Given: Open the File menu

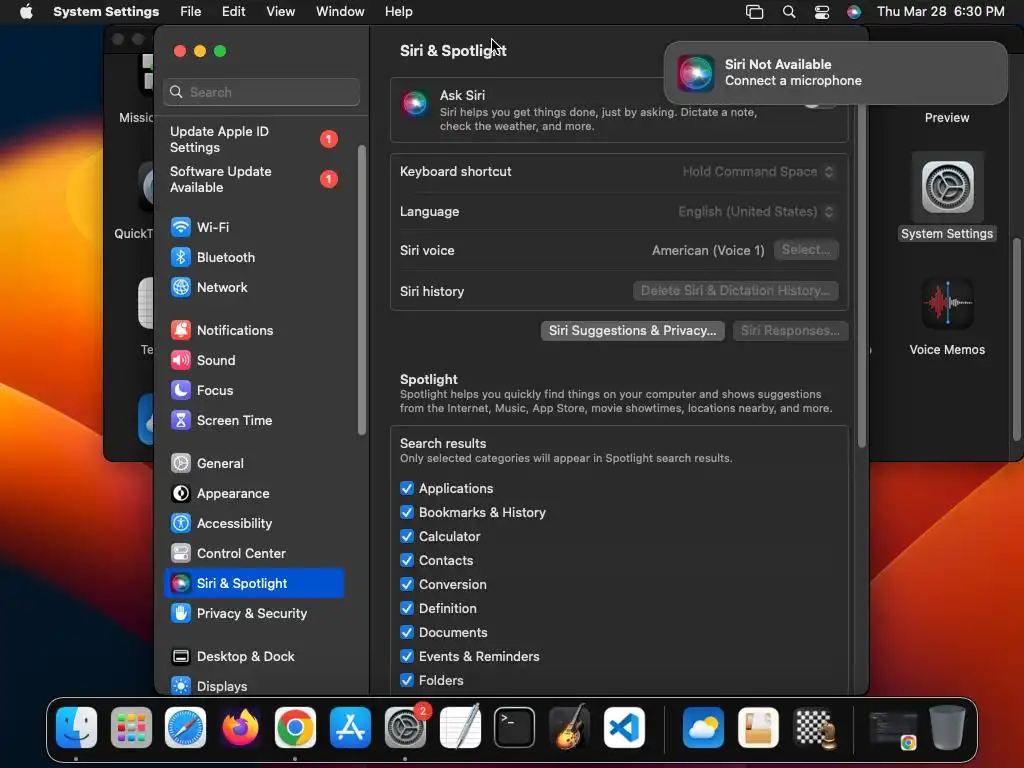Looking at the screenshot, I should [x=191, y=12].
